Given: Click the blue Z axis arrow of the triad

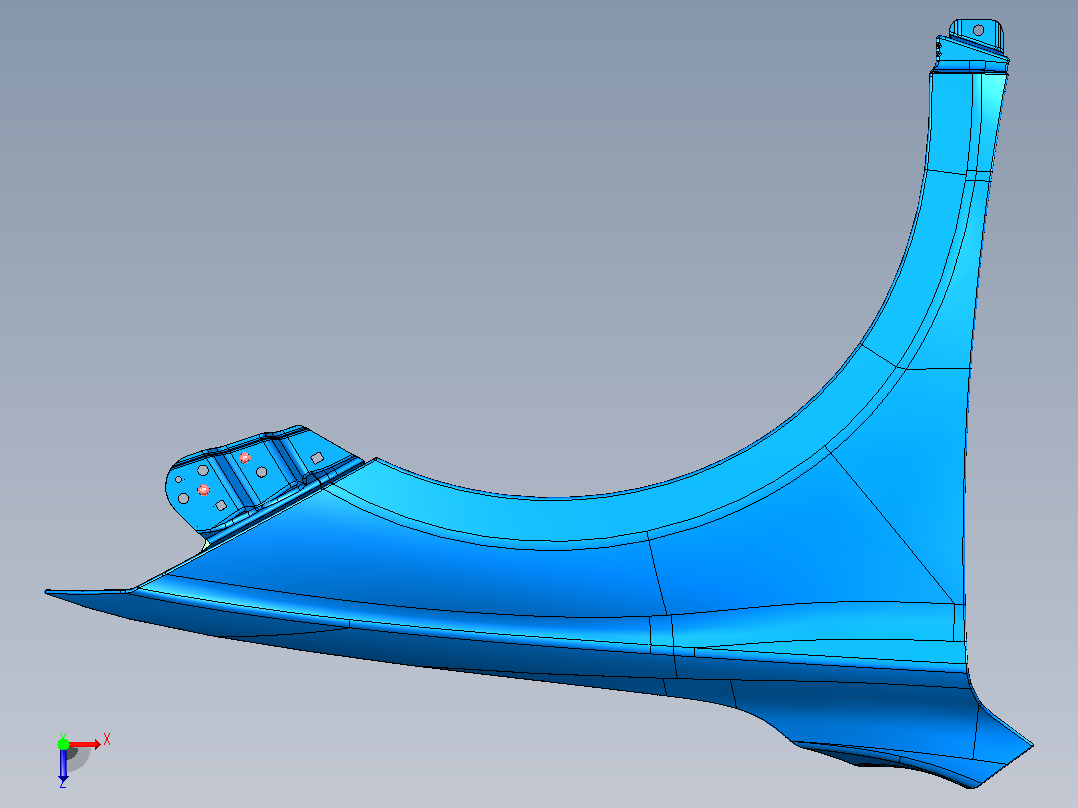Looking at the screenshot, I should tap(63, 765).
